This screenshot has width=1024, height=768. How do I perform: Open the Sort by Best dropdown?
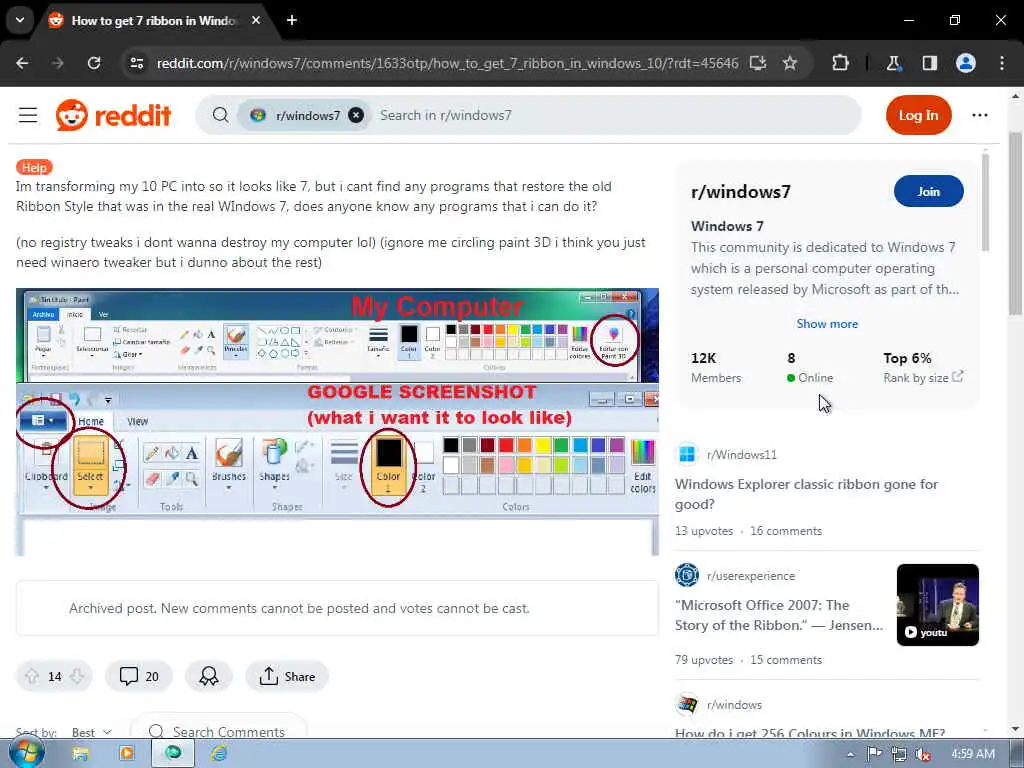click(91, 732)
